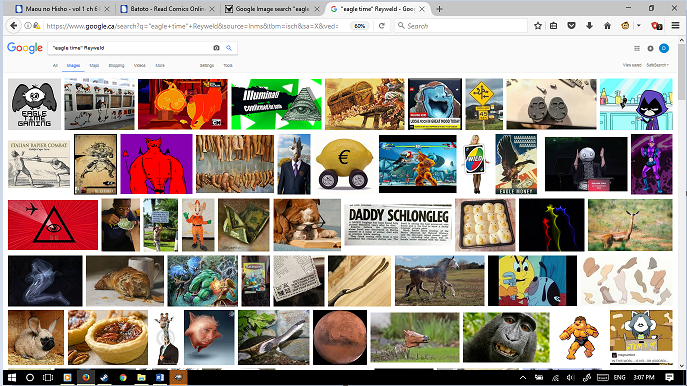This screenshot has height=386, width=687.
Task: Open the Google apps grid icon
Action: [637, 48]
